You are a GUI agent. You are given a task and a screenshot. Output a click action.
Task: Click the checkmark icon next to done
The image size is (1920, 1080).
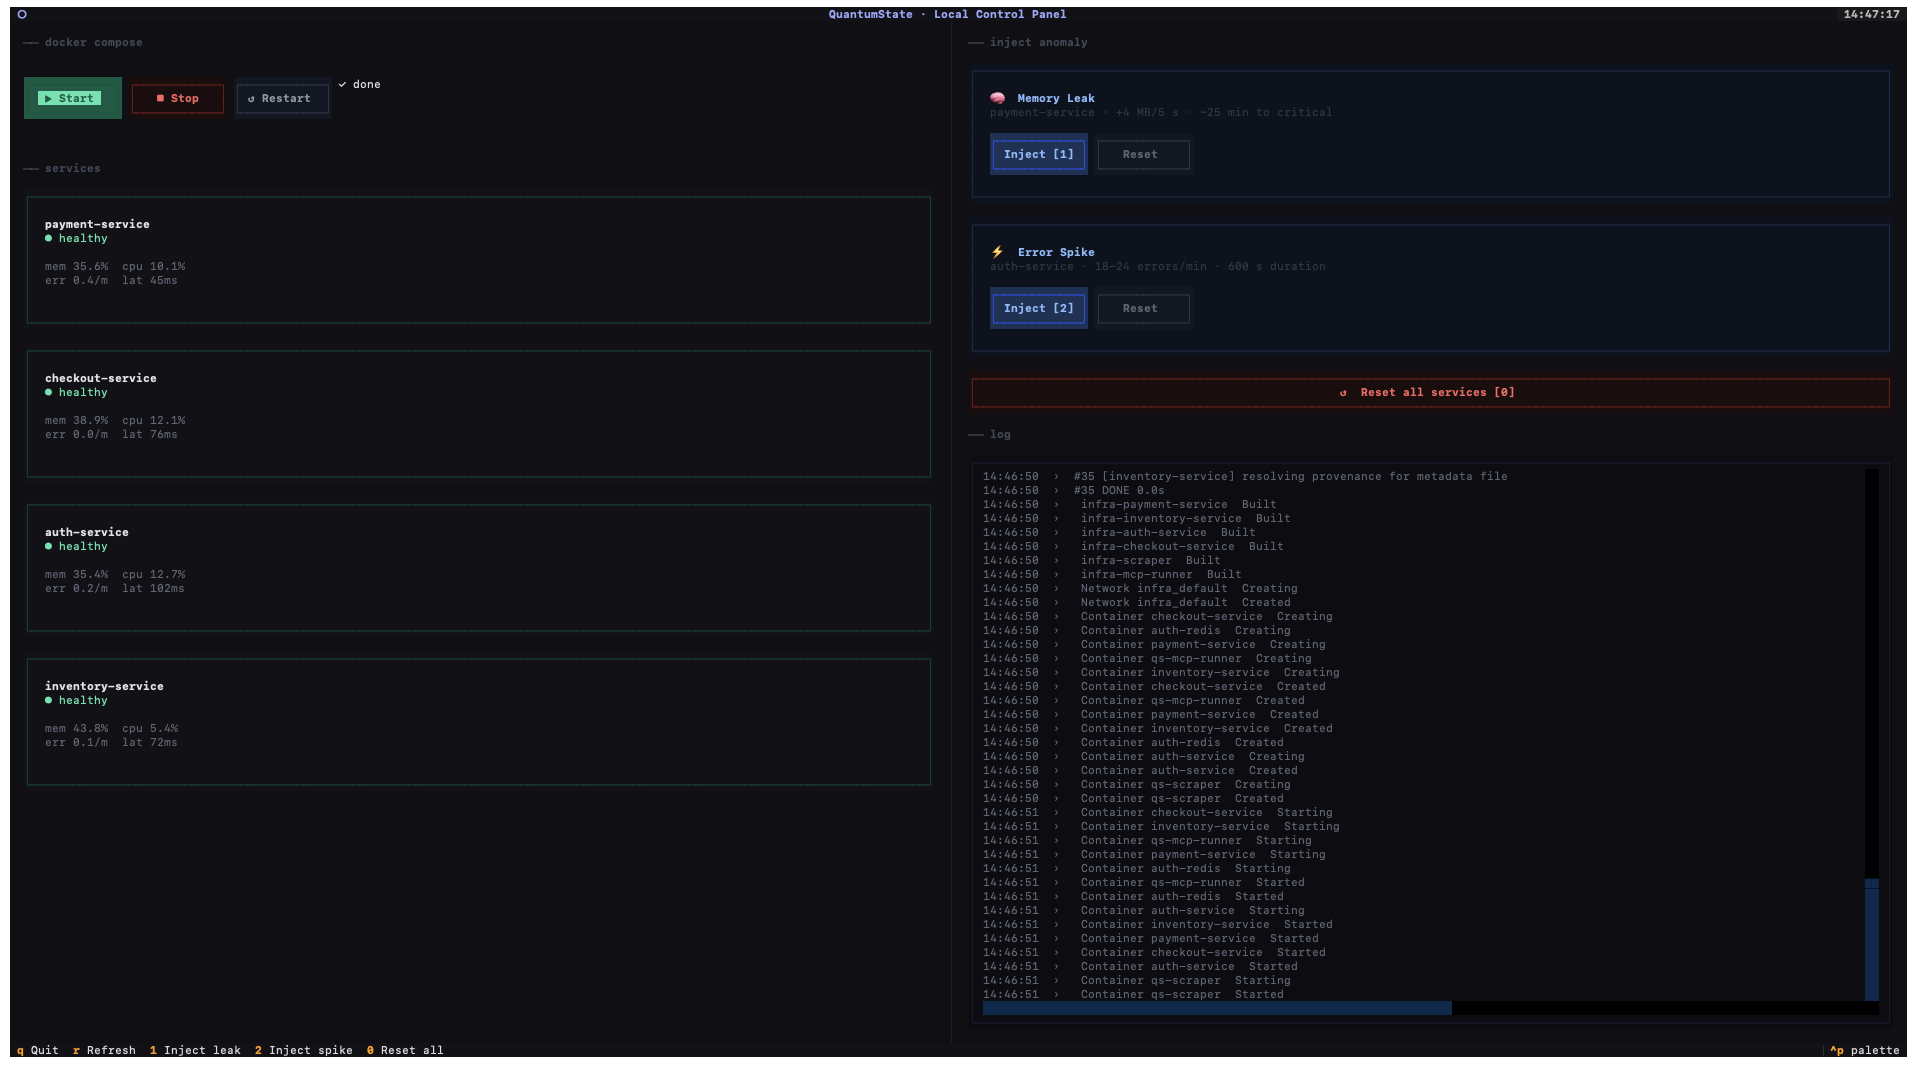pos(342,85)
